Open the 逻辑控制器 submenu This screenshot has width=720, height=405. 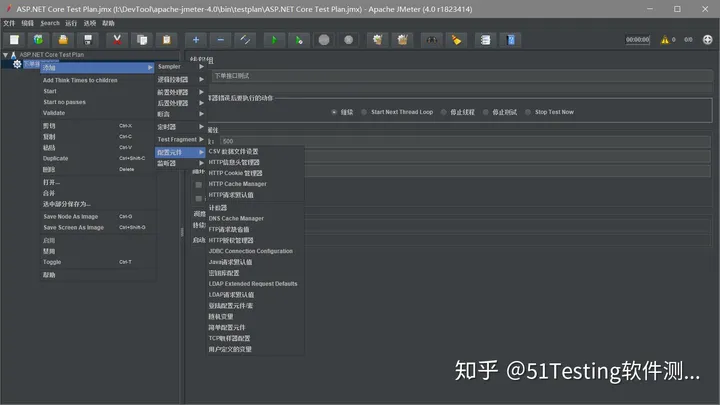[180, 79]
